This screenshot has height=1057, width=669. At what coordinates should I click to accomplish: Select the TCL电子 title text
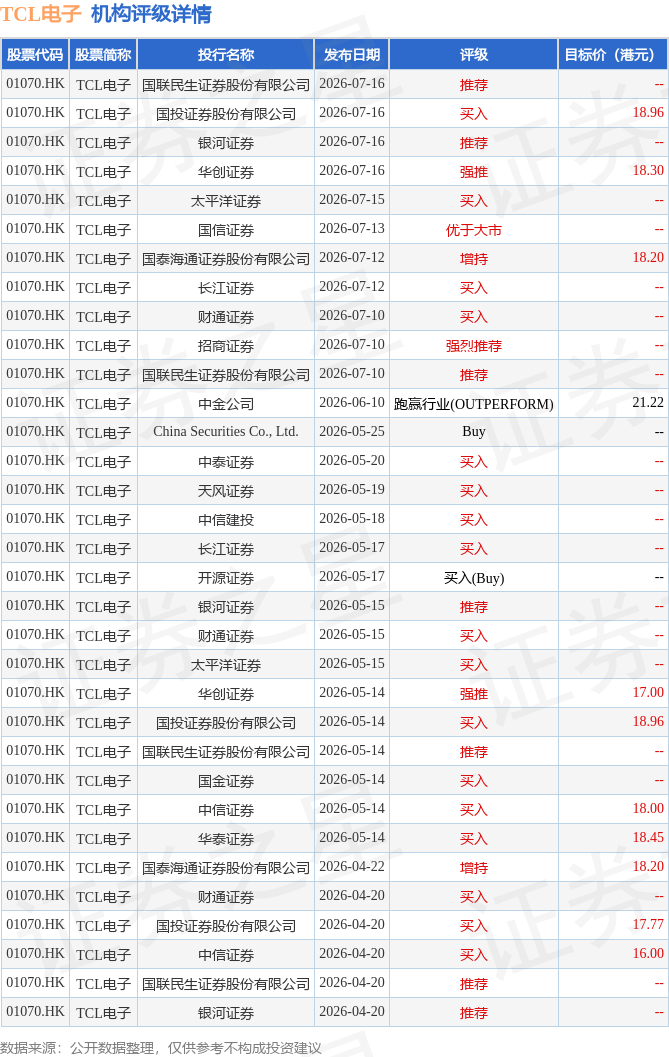pyautogui.click(x=41, y=13)
